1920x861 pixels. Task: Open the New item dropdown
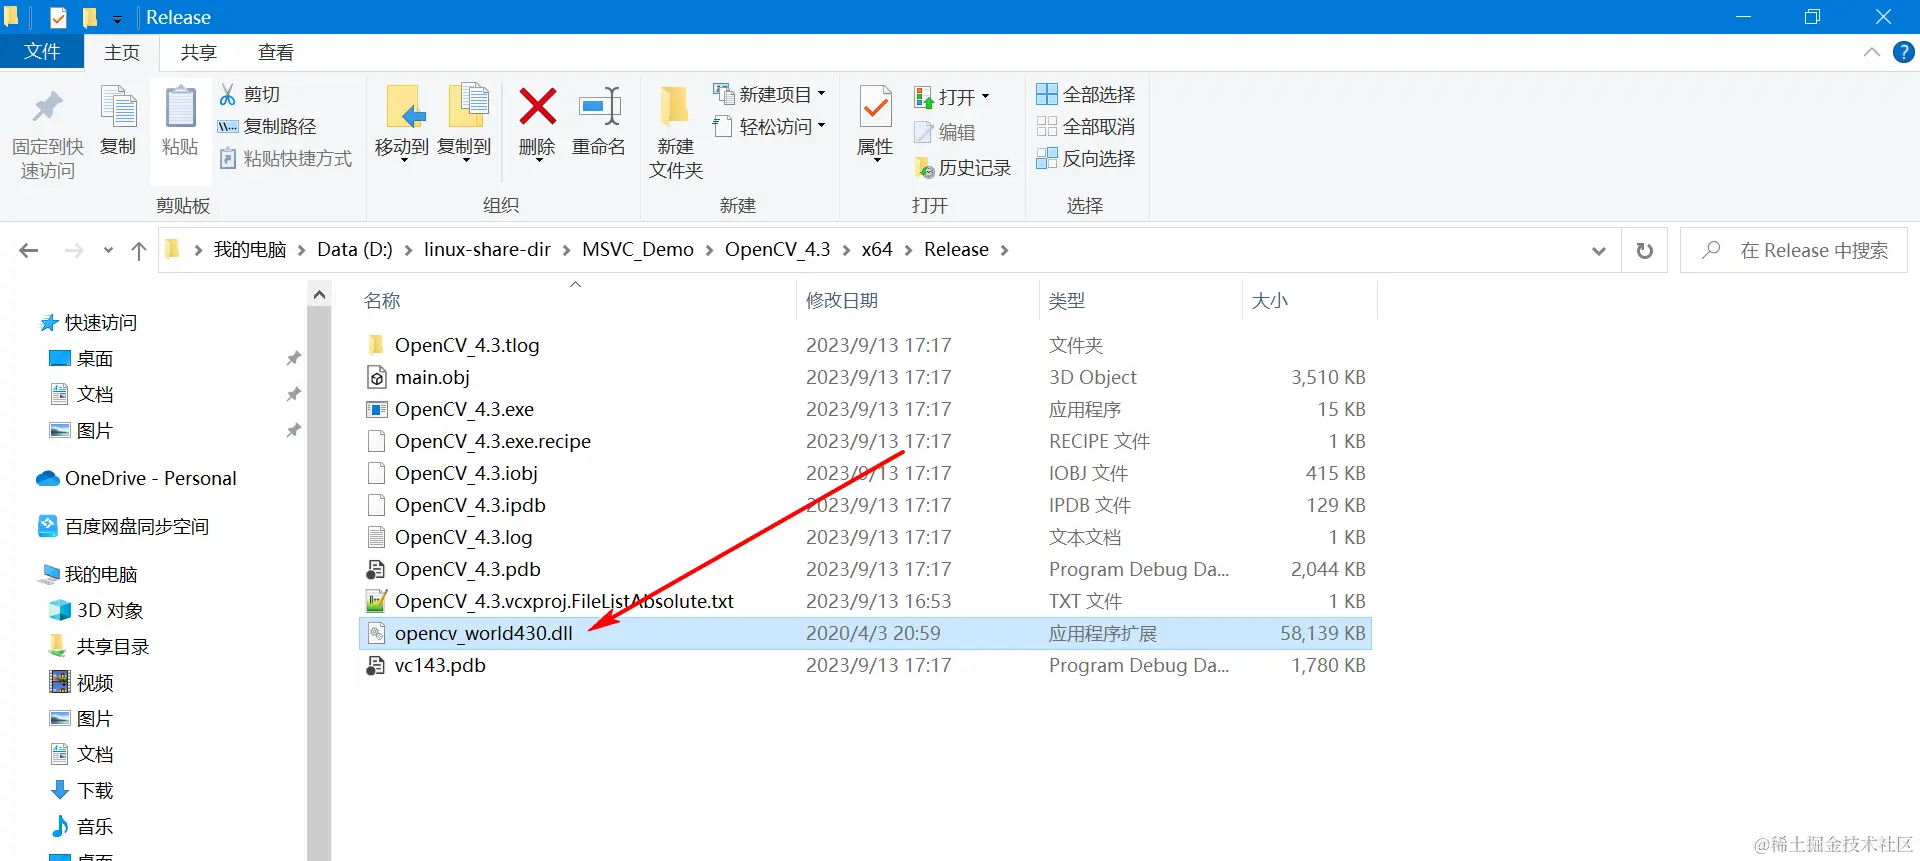769,94
